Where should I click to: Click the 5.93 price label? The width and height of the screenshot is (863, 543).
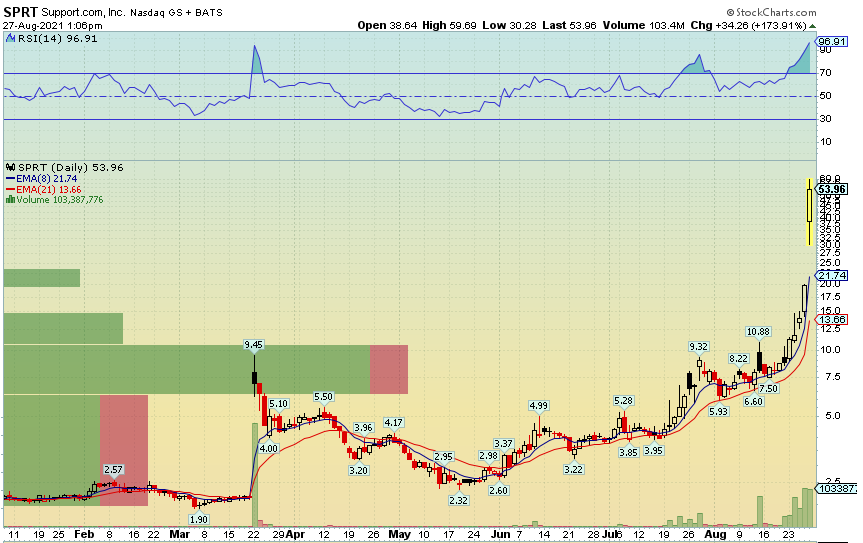pos(718,411)
